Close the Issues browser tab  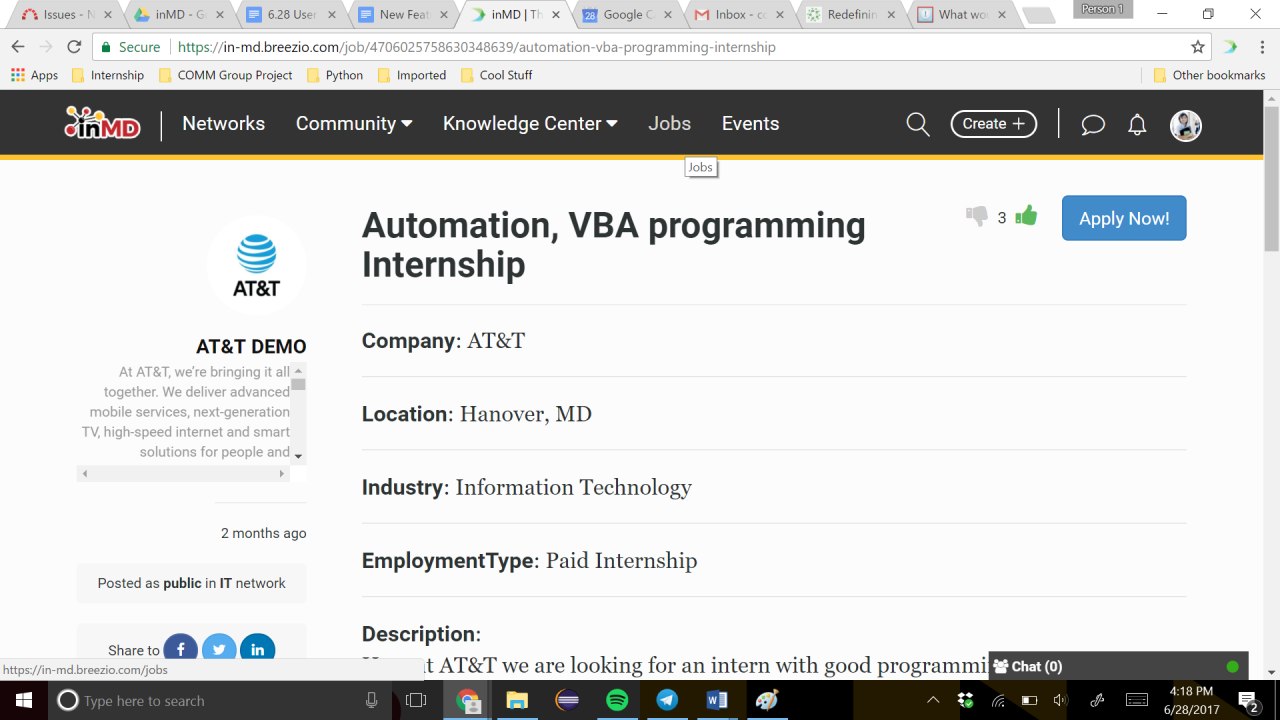click(108, 15)
